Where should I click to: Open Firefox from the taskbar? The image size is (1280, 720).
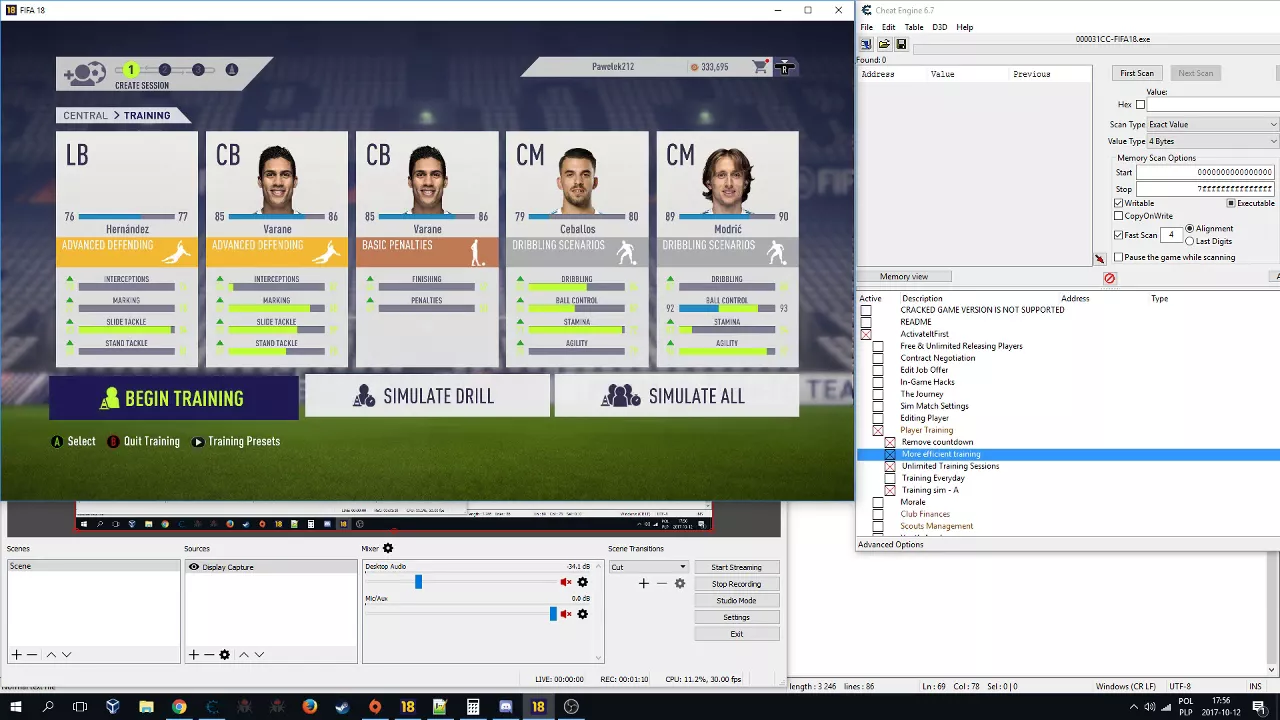[309, 707]
